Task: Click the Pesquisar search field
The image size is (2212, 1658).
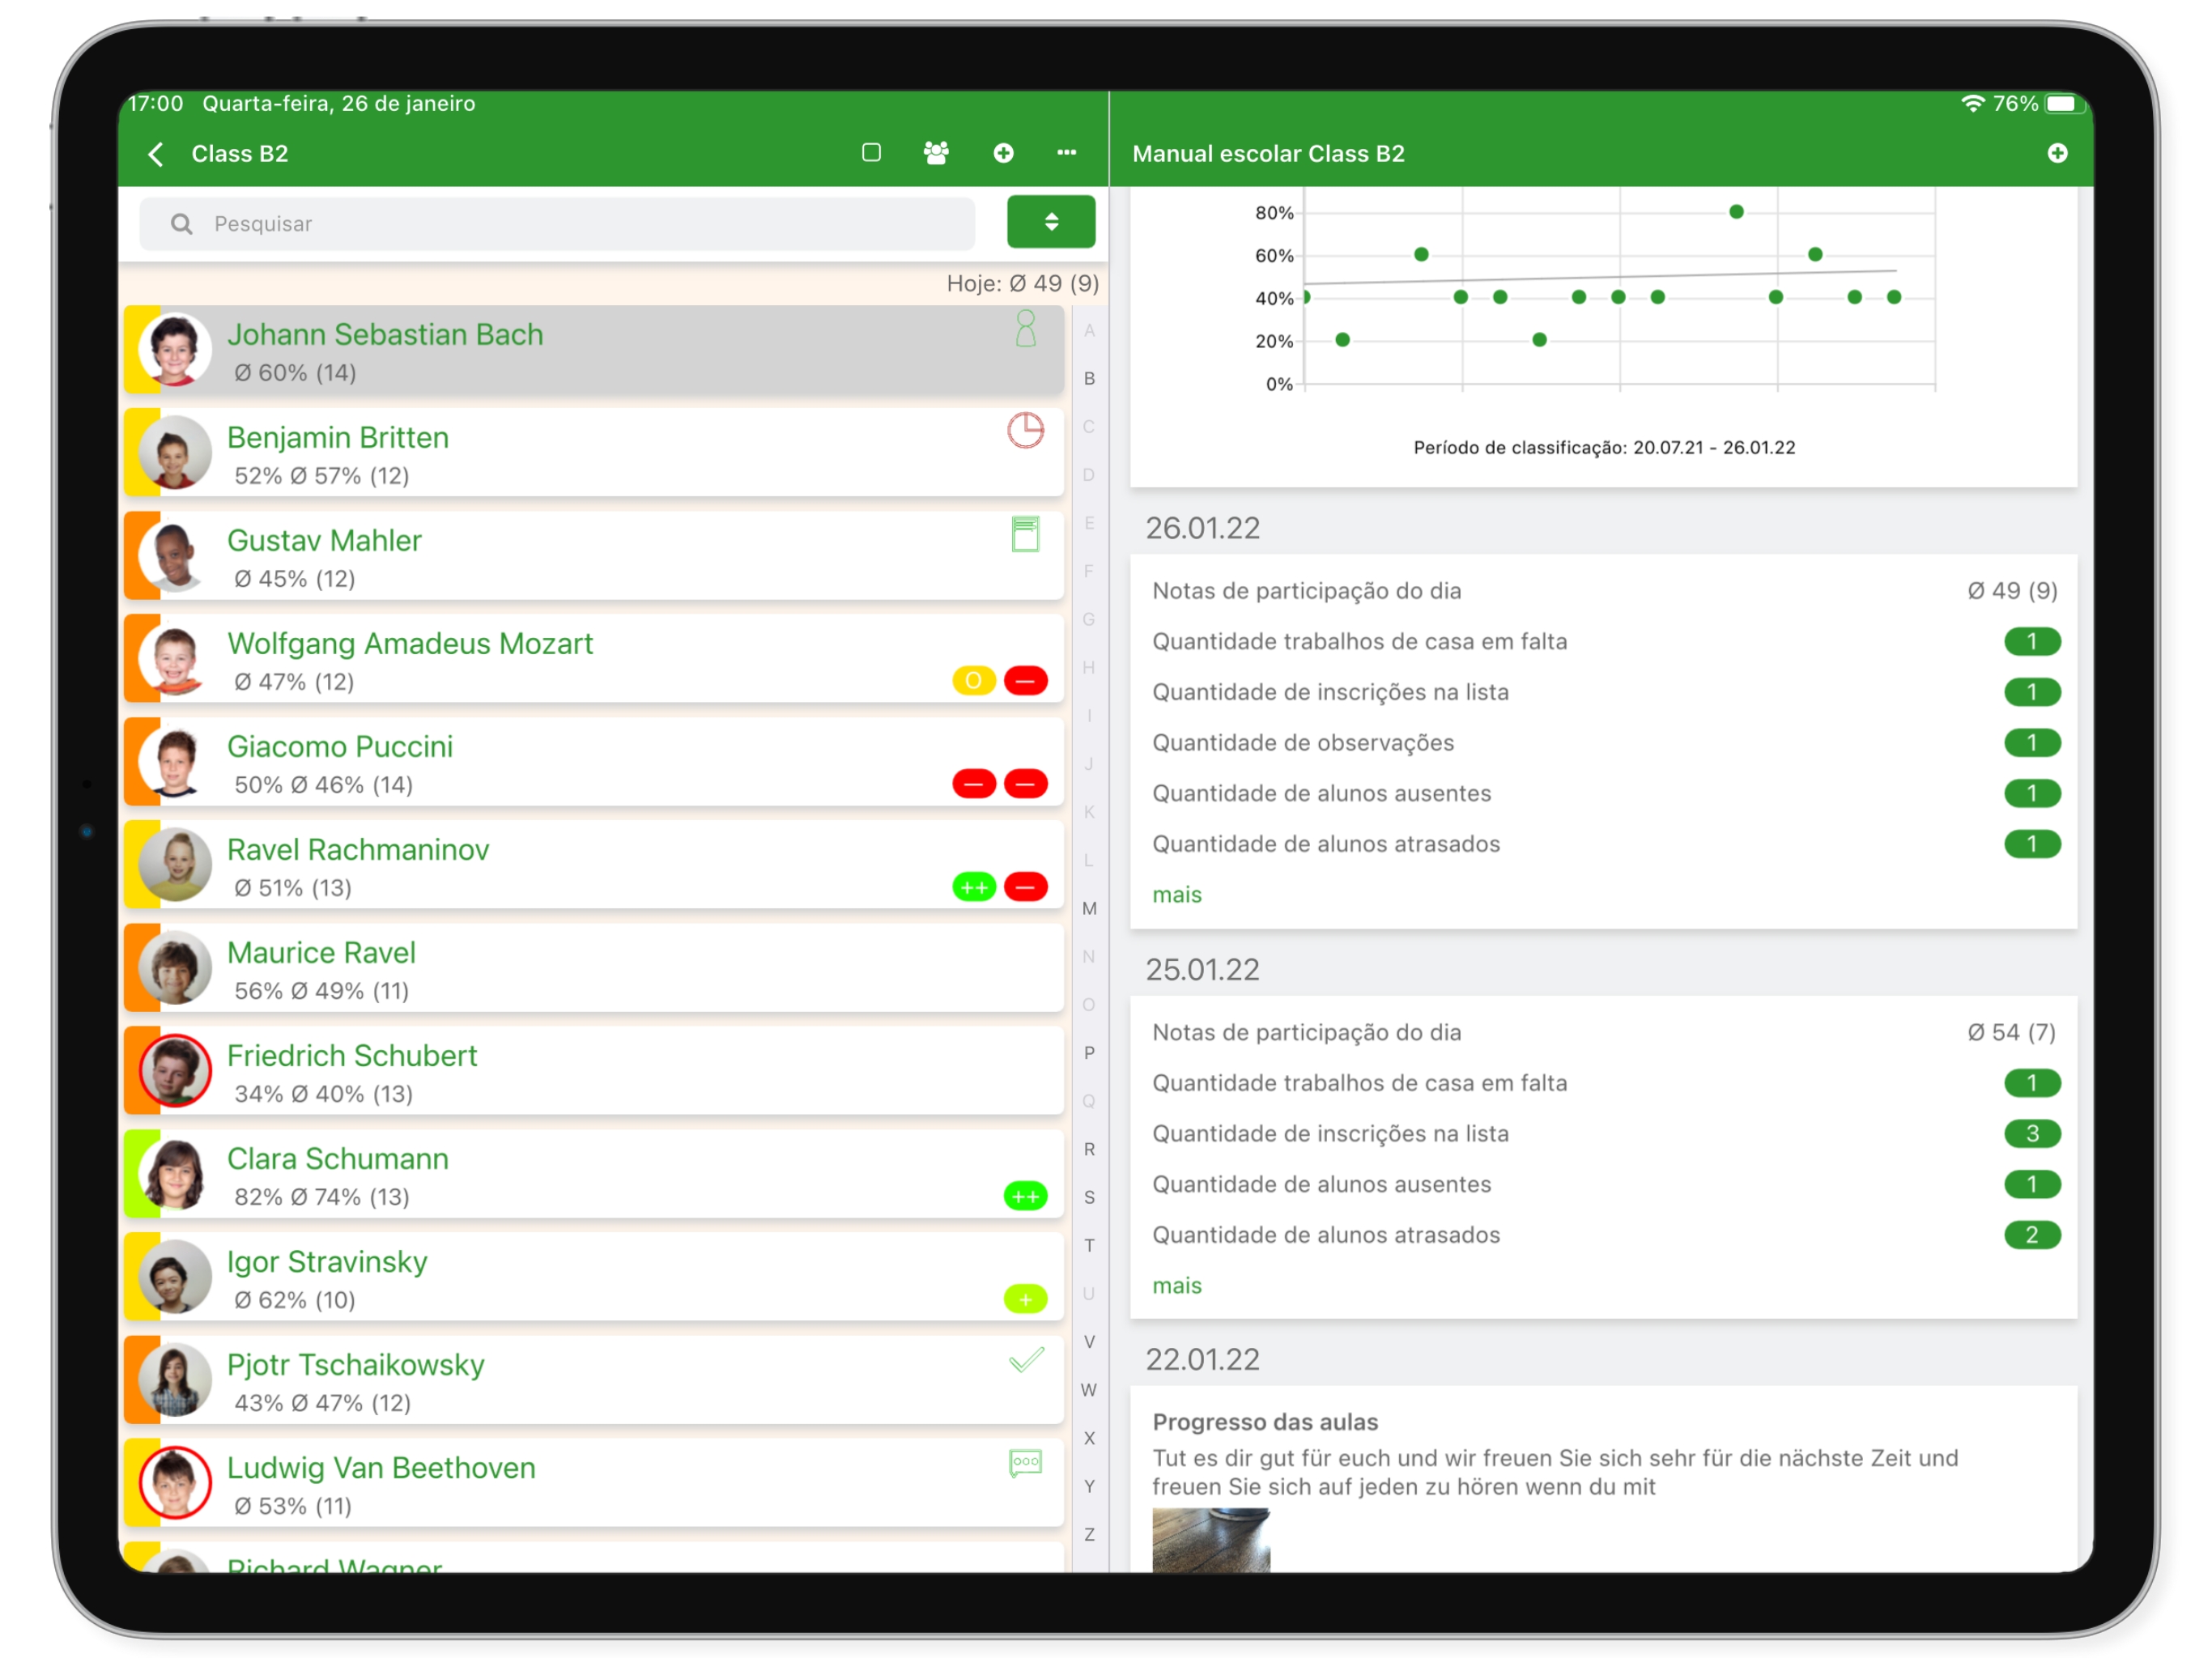Action: coord(560,224)
